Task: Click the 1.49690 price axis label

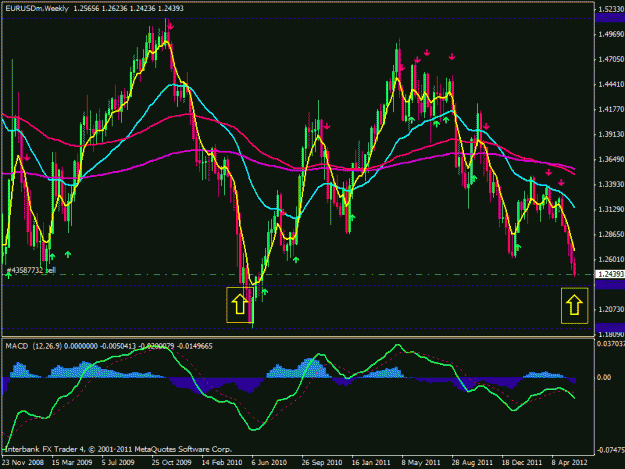Action: pos(611,35)
